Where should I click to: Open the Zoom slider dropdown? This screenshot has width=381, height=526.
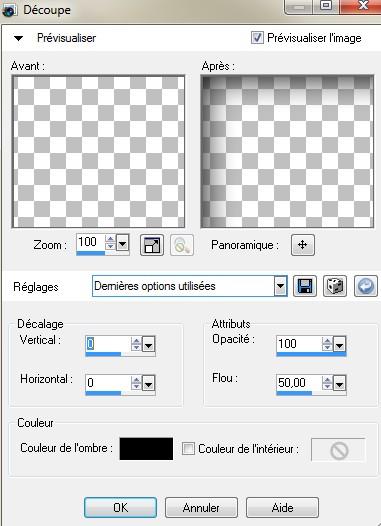tap(123, 242)
